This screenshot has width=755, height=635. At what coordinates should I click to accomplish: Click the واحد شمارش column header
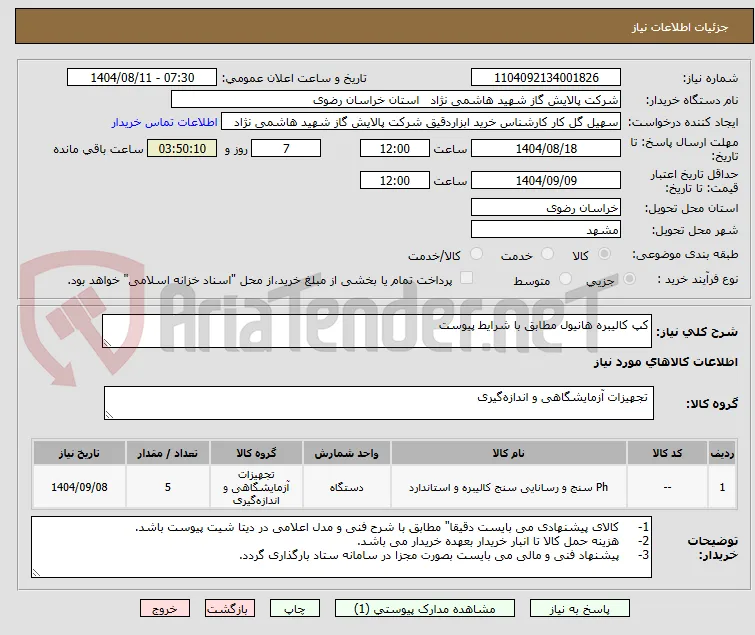[346, 453]
